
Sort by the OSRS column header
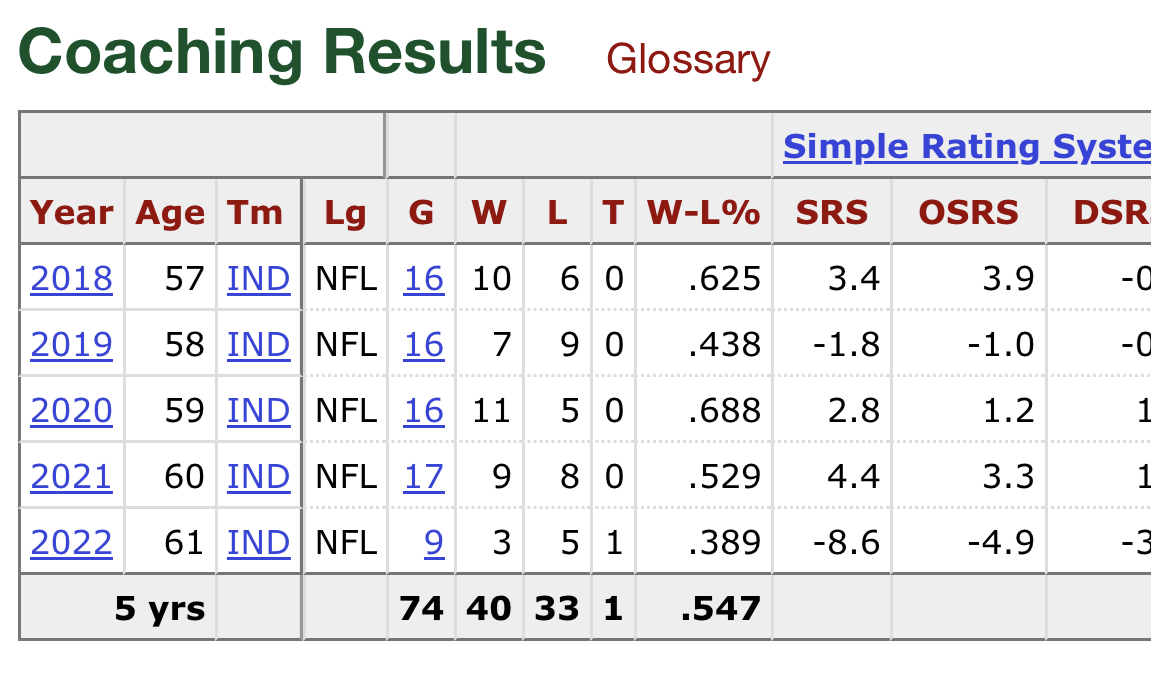(x=968, y=212)
